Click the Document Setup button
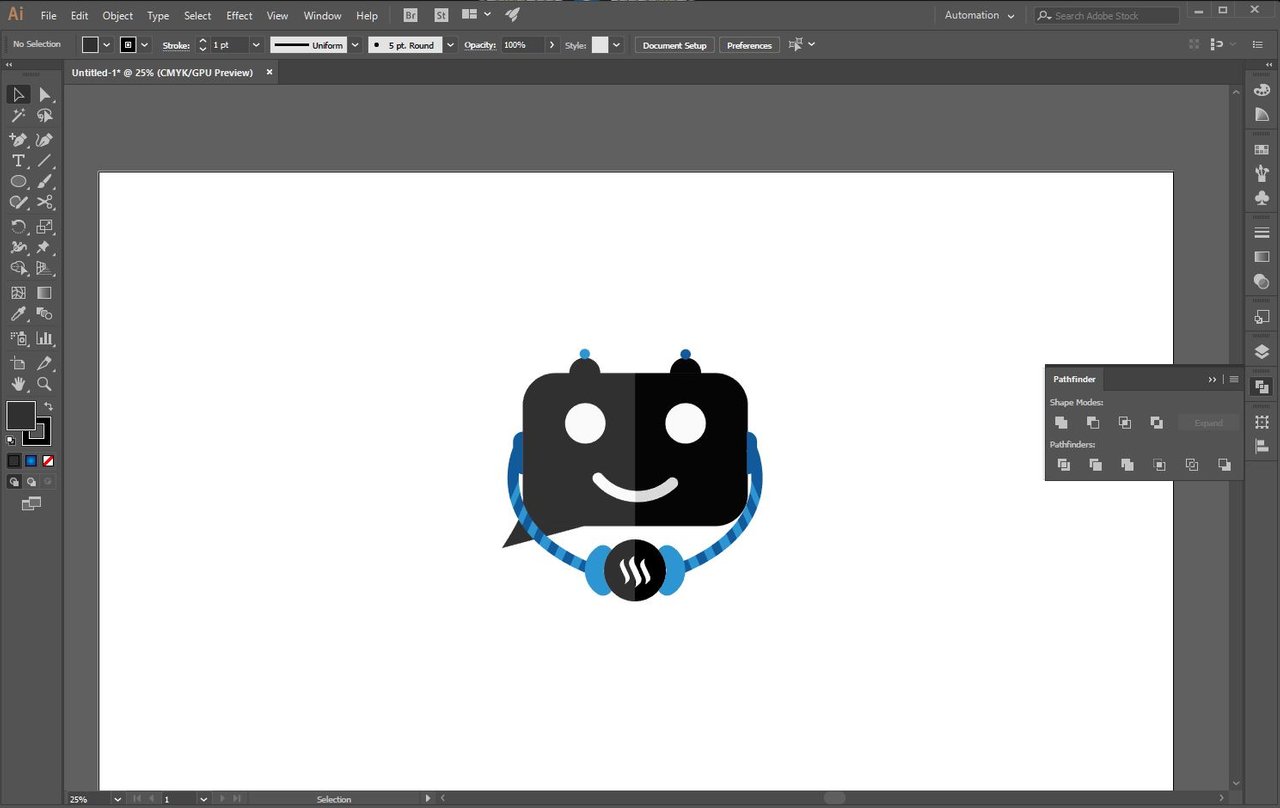Image resolution: width=1280 pixels, height=808 pixels. (x=674, y=45)
